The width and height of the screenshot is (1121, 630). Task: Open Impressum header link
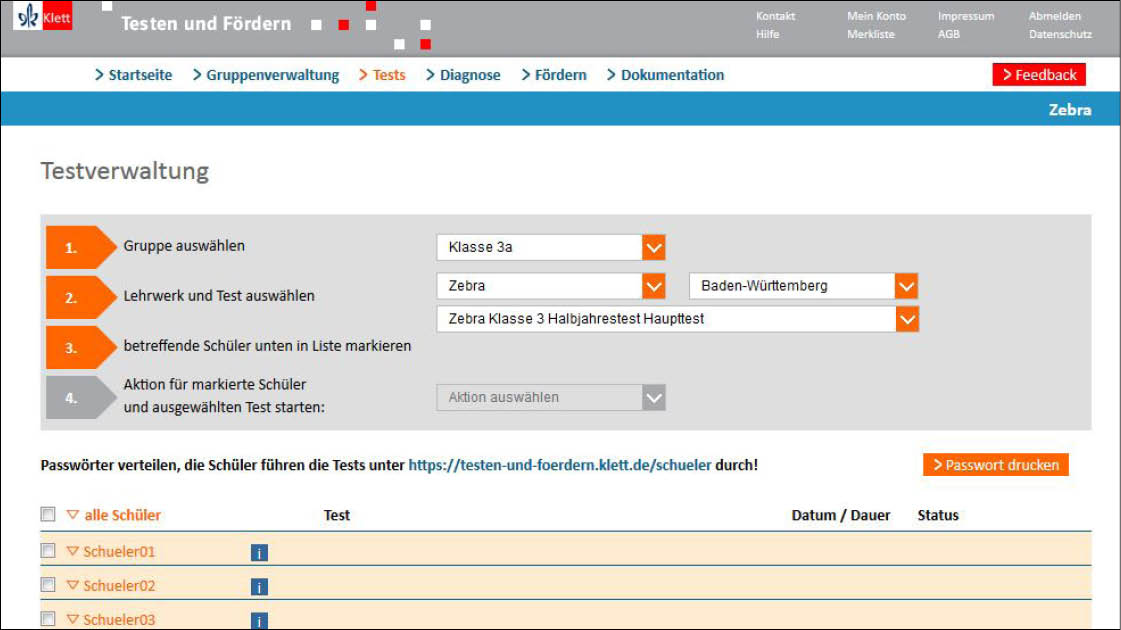coord(966,16)
